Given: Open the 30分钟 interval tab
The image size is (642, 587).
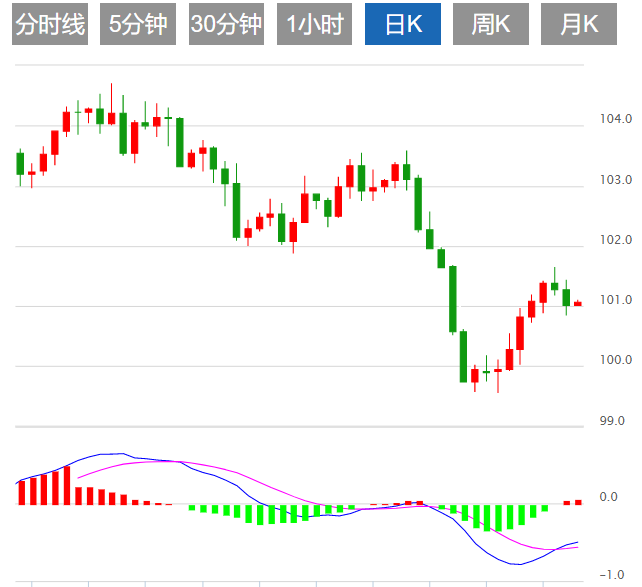Looking at the screenshot, I should pyautogui.click(x=227, y=25).
